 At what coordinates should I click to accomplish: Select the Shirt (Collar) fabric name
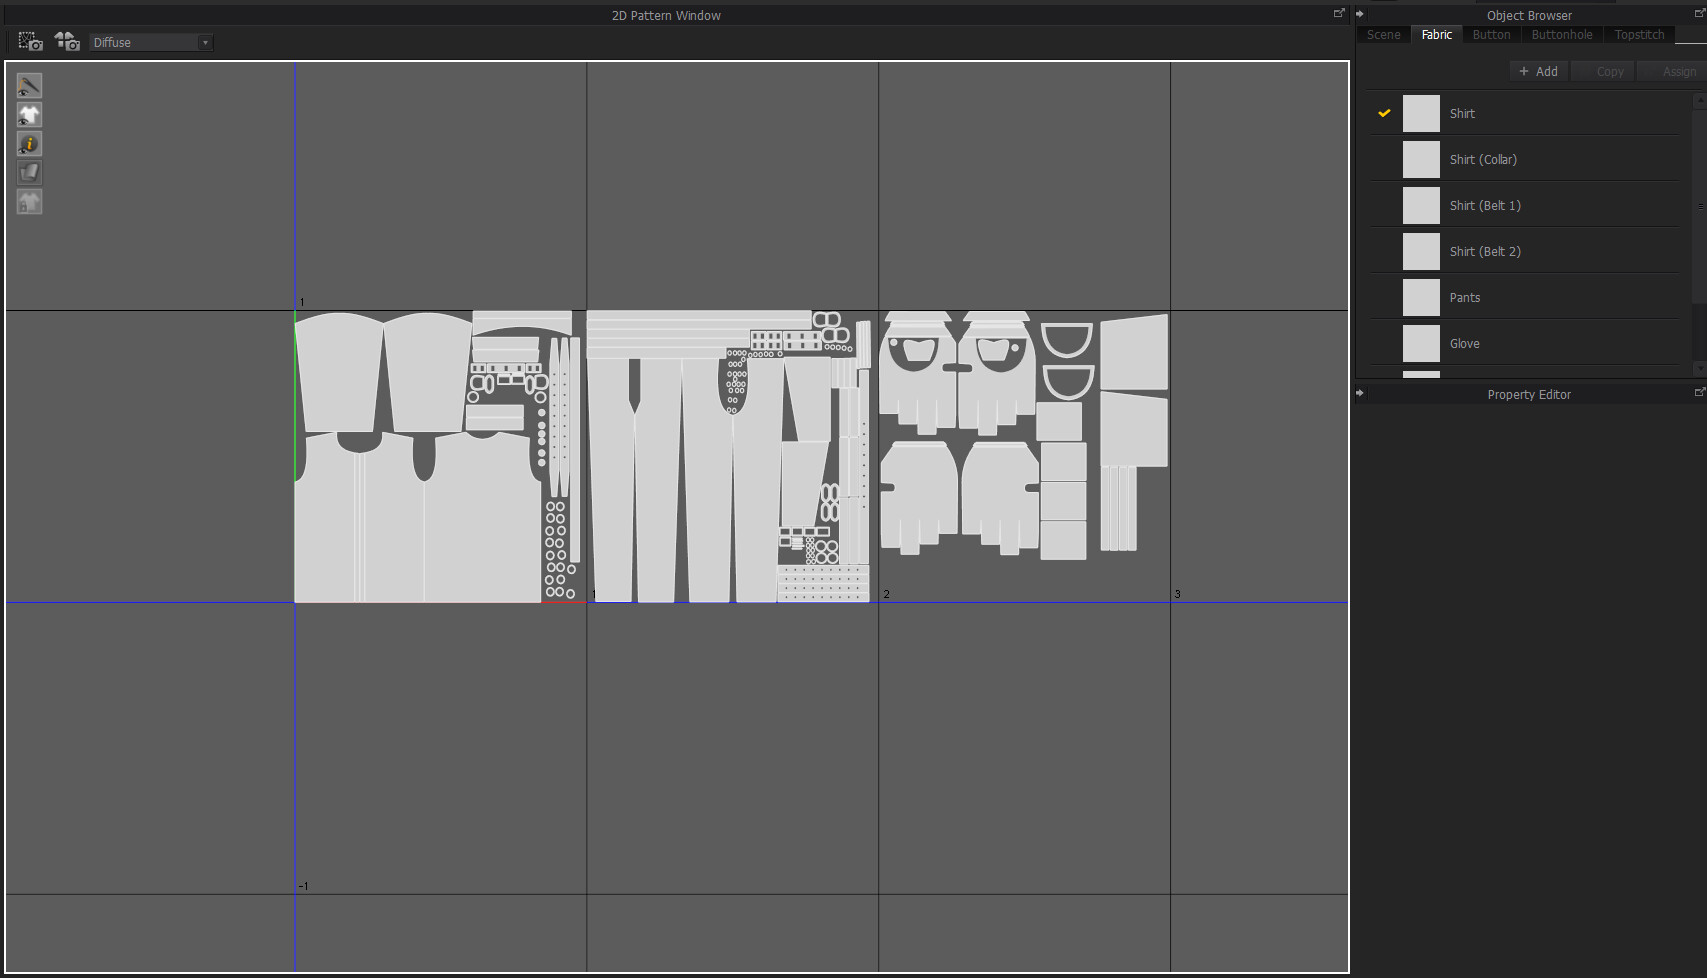[x=1483, y=159]
